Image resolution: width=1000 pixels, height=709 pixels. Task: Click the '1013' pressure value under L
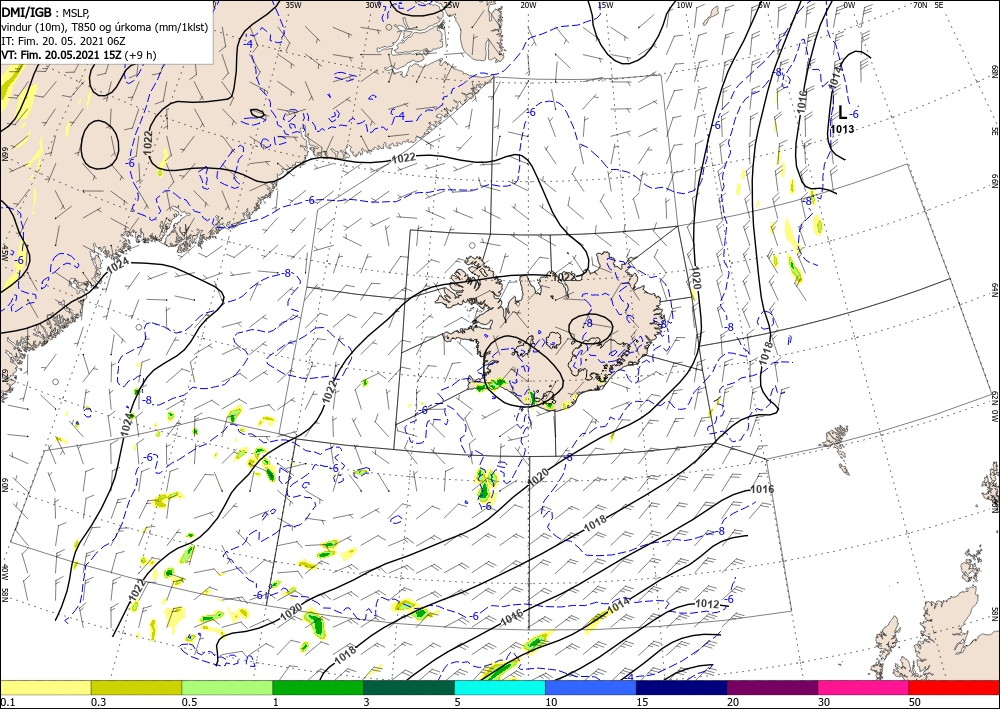tap(842, 129)
